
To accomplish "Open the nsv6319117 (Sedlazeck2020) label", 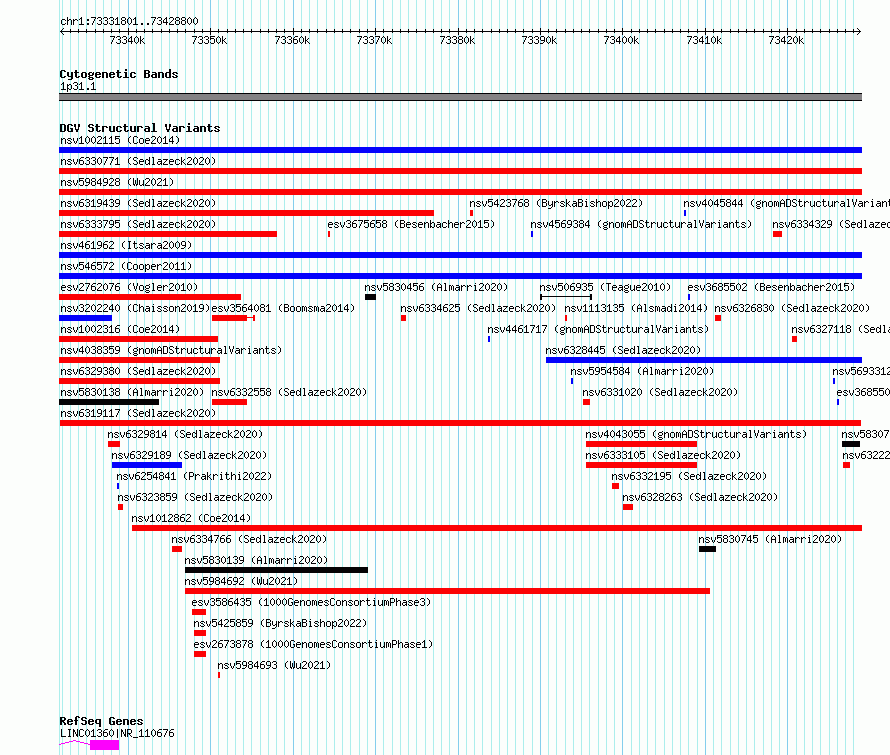I will click(138, 413).
